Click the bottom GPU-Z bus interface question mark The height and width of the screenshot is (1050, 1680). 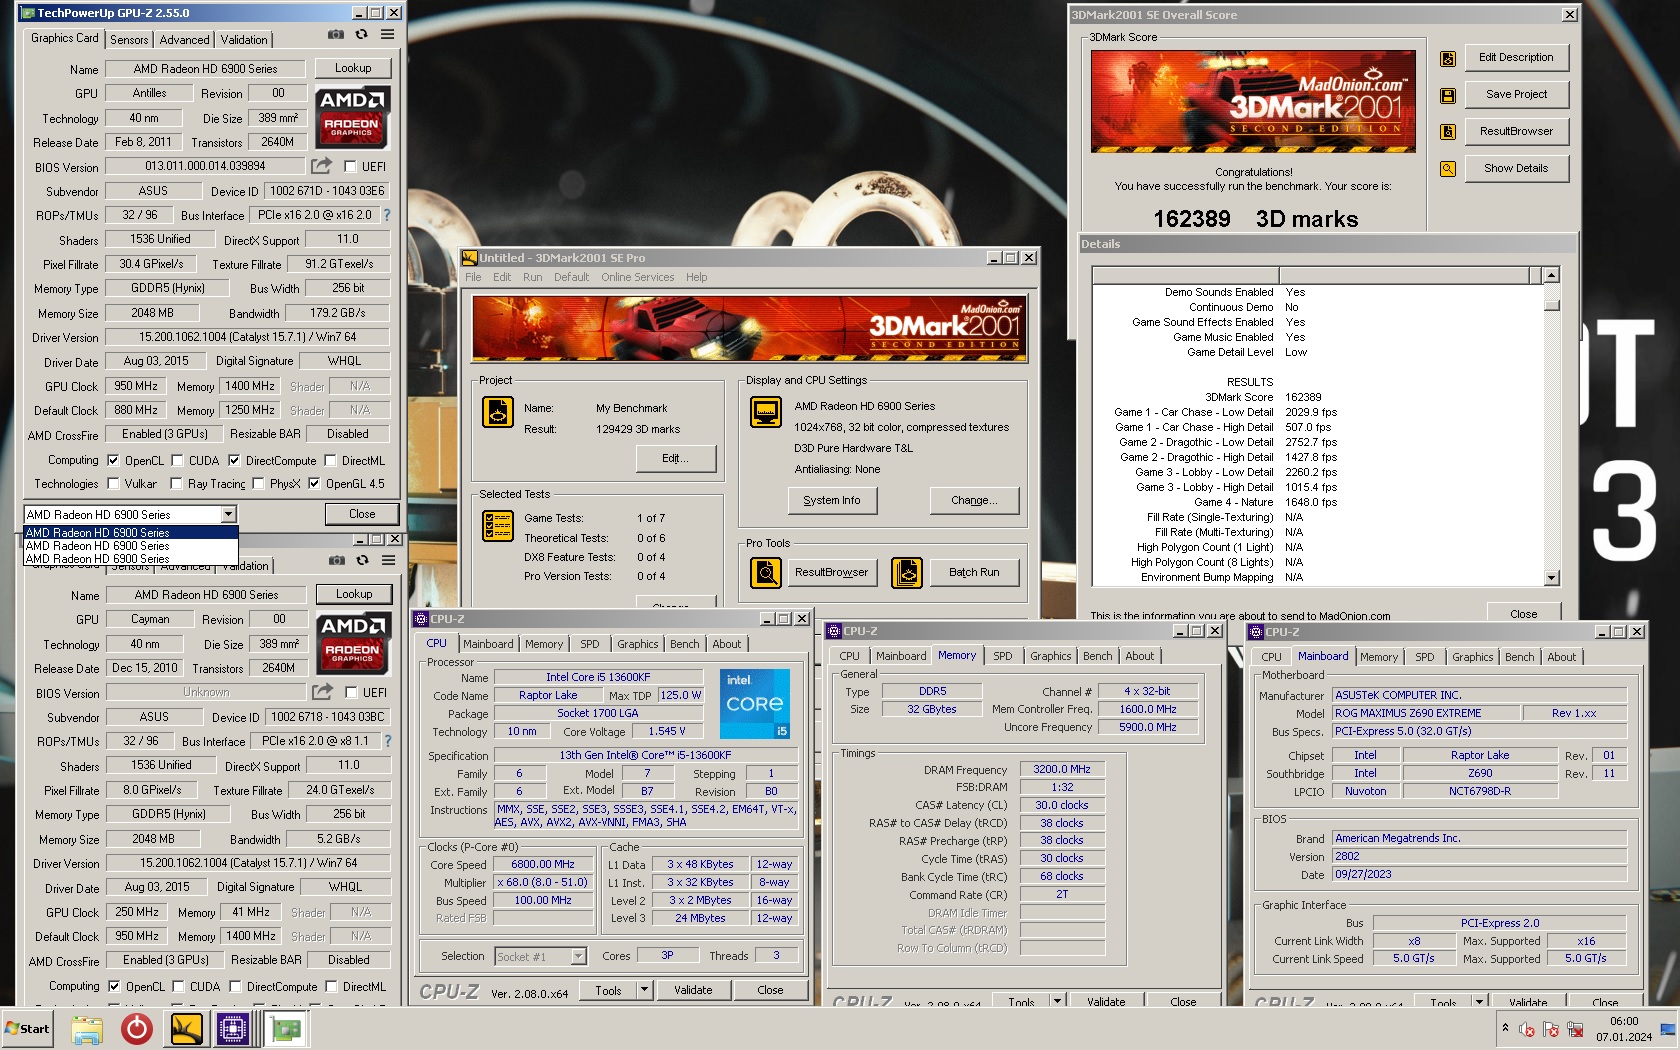tap(388, 741)
